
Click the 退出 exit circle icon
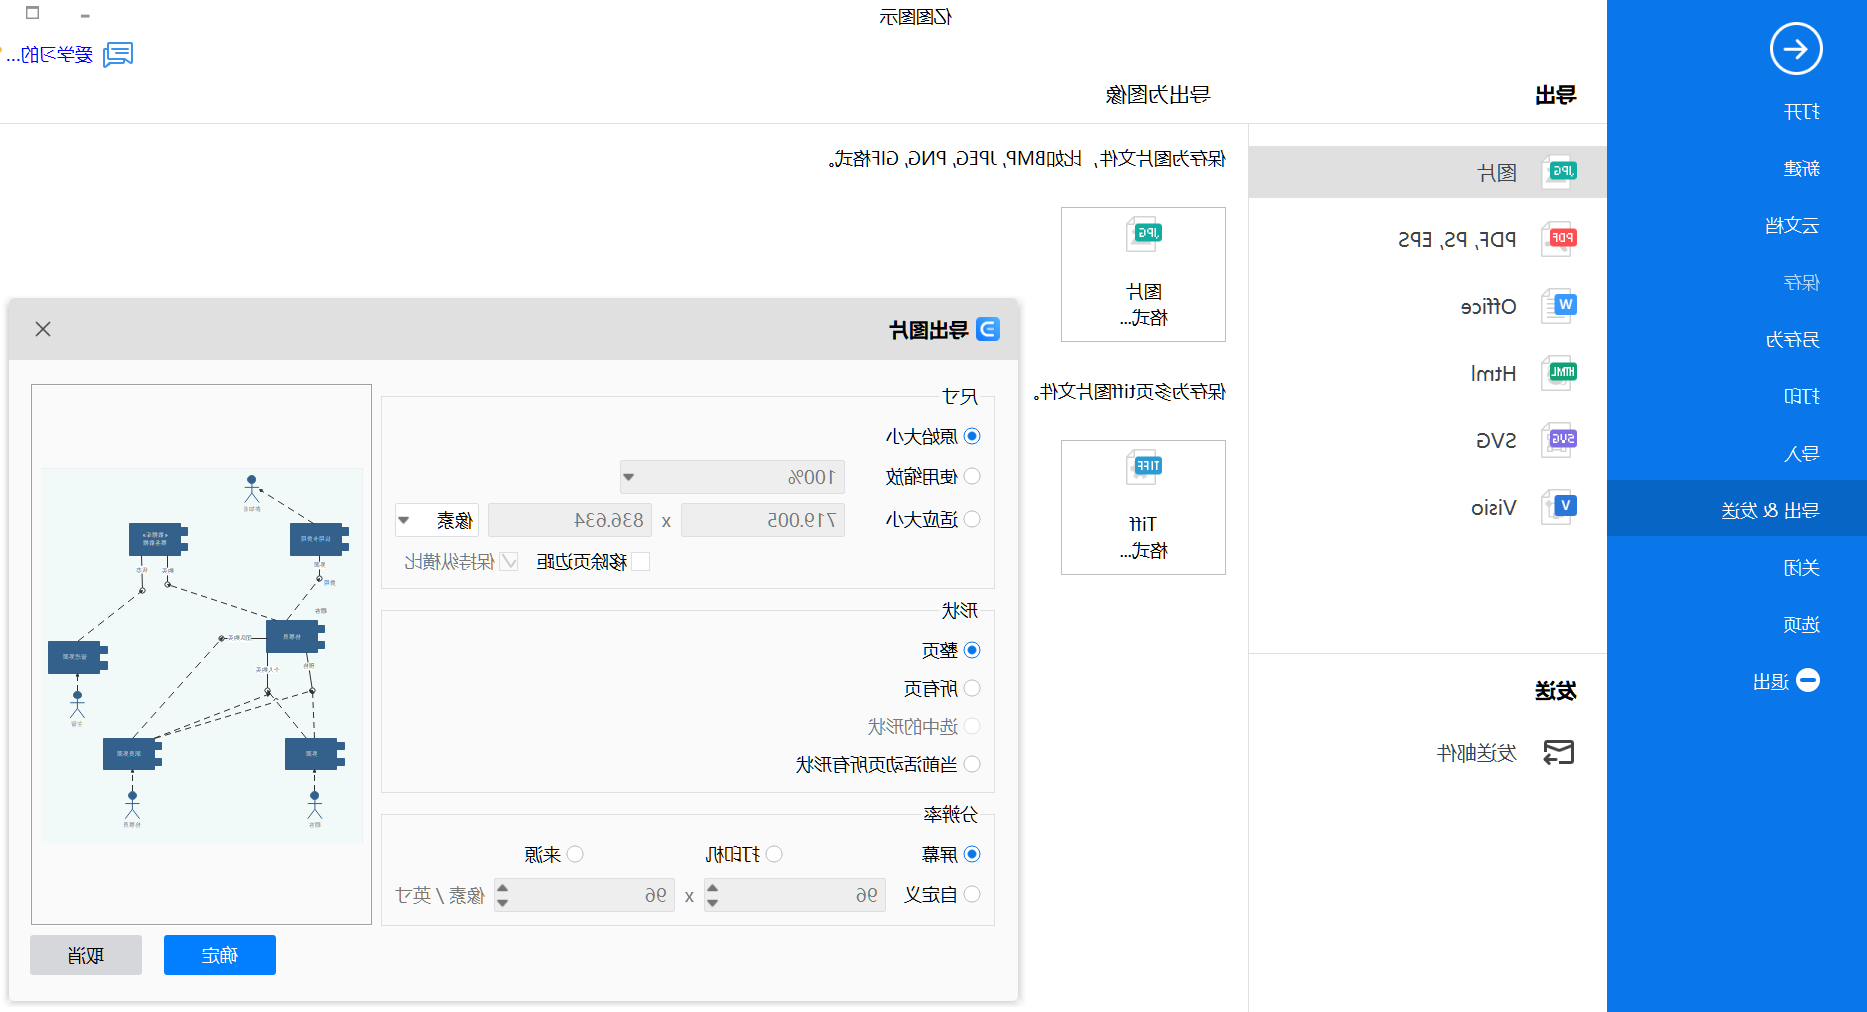[x=1808, y=680]
